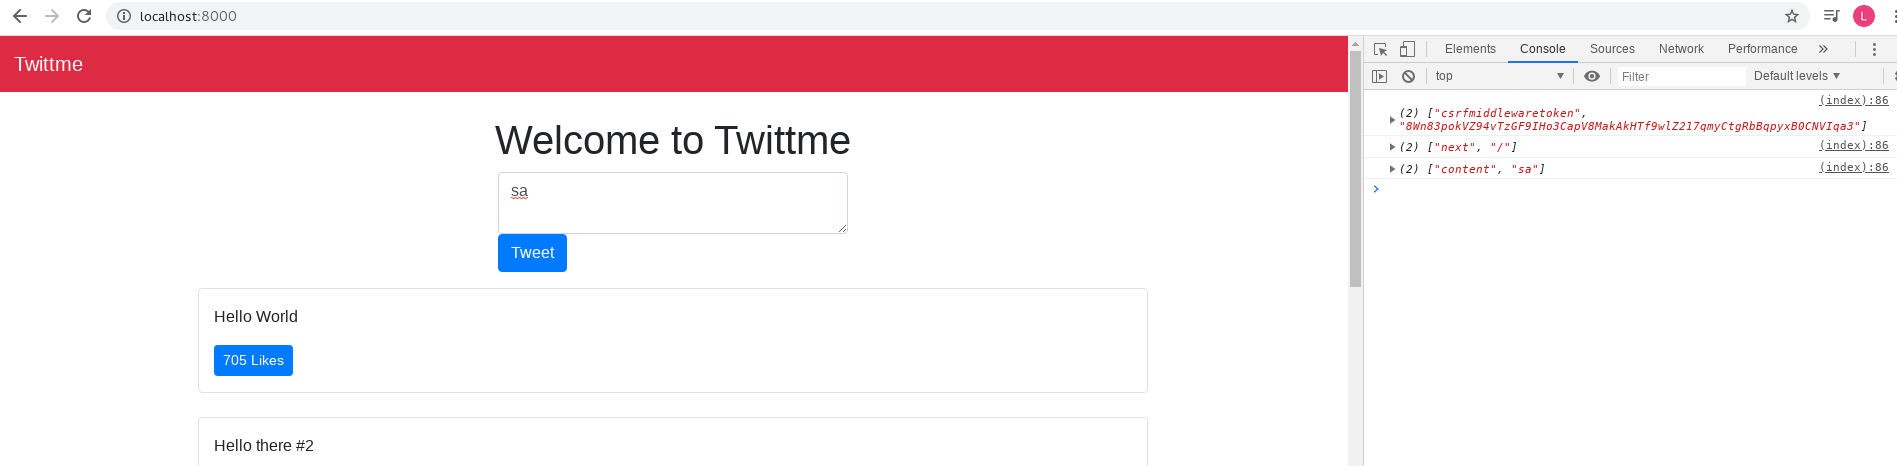Image resolution: width=1897 pixels, height=466 pixels.
Task: Click the blue Tweet button
Action: pyautogui.click(x=532, y=253)
